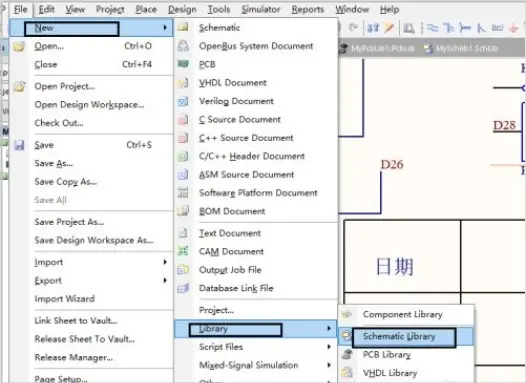Click the OpenBus System Document icon
This screenshot has height=383, width=526.
(x=183, y=46)
